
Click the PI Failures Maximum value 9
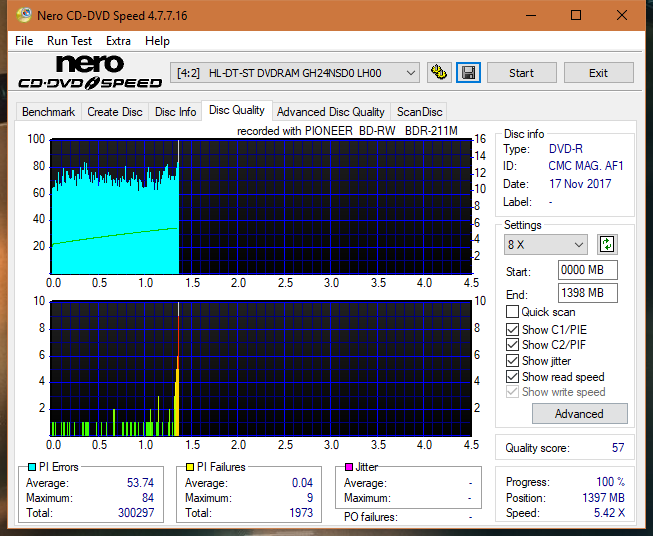coord(310,498)
